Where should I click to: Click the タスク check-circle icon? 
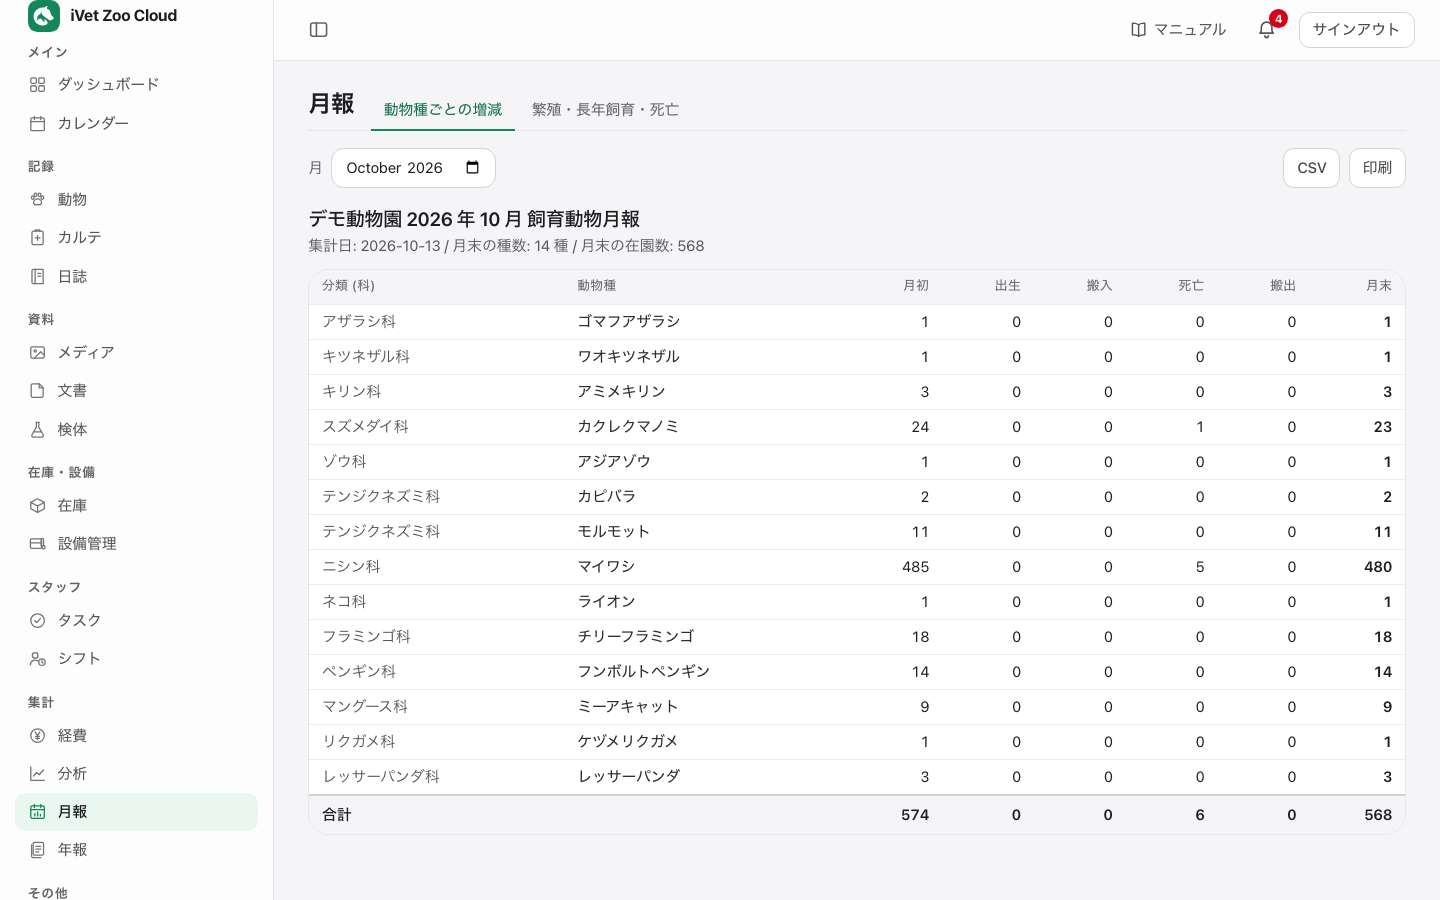37,620
